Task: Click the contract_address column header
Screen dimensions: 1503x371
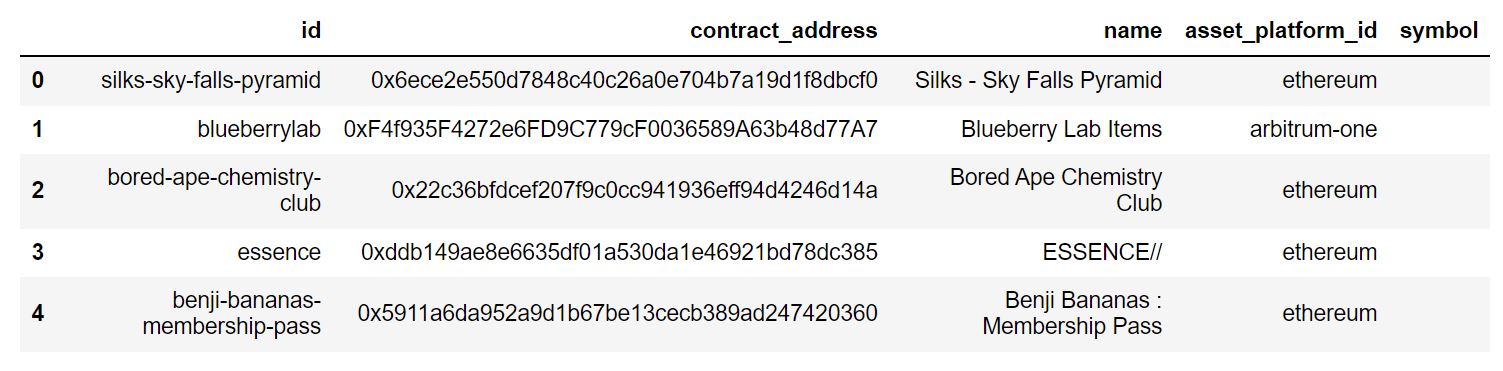Action: 784,31
